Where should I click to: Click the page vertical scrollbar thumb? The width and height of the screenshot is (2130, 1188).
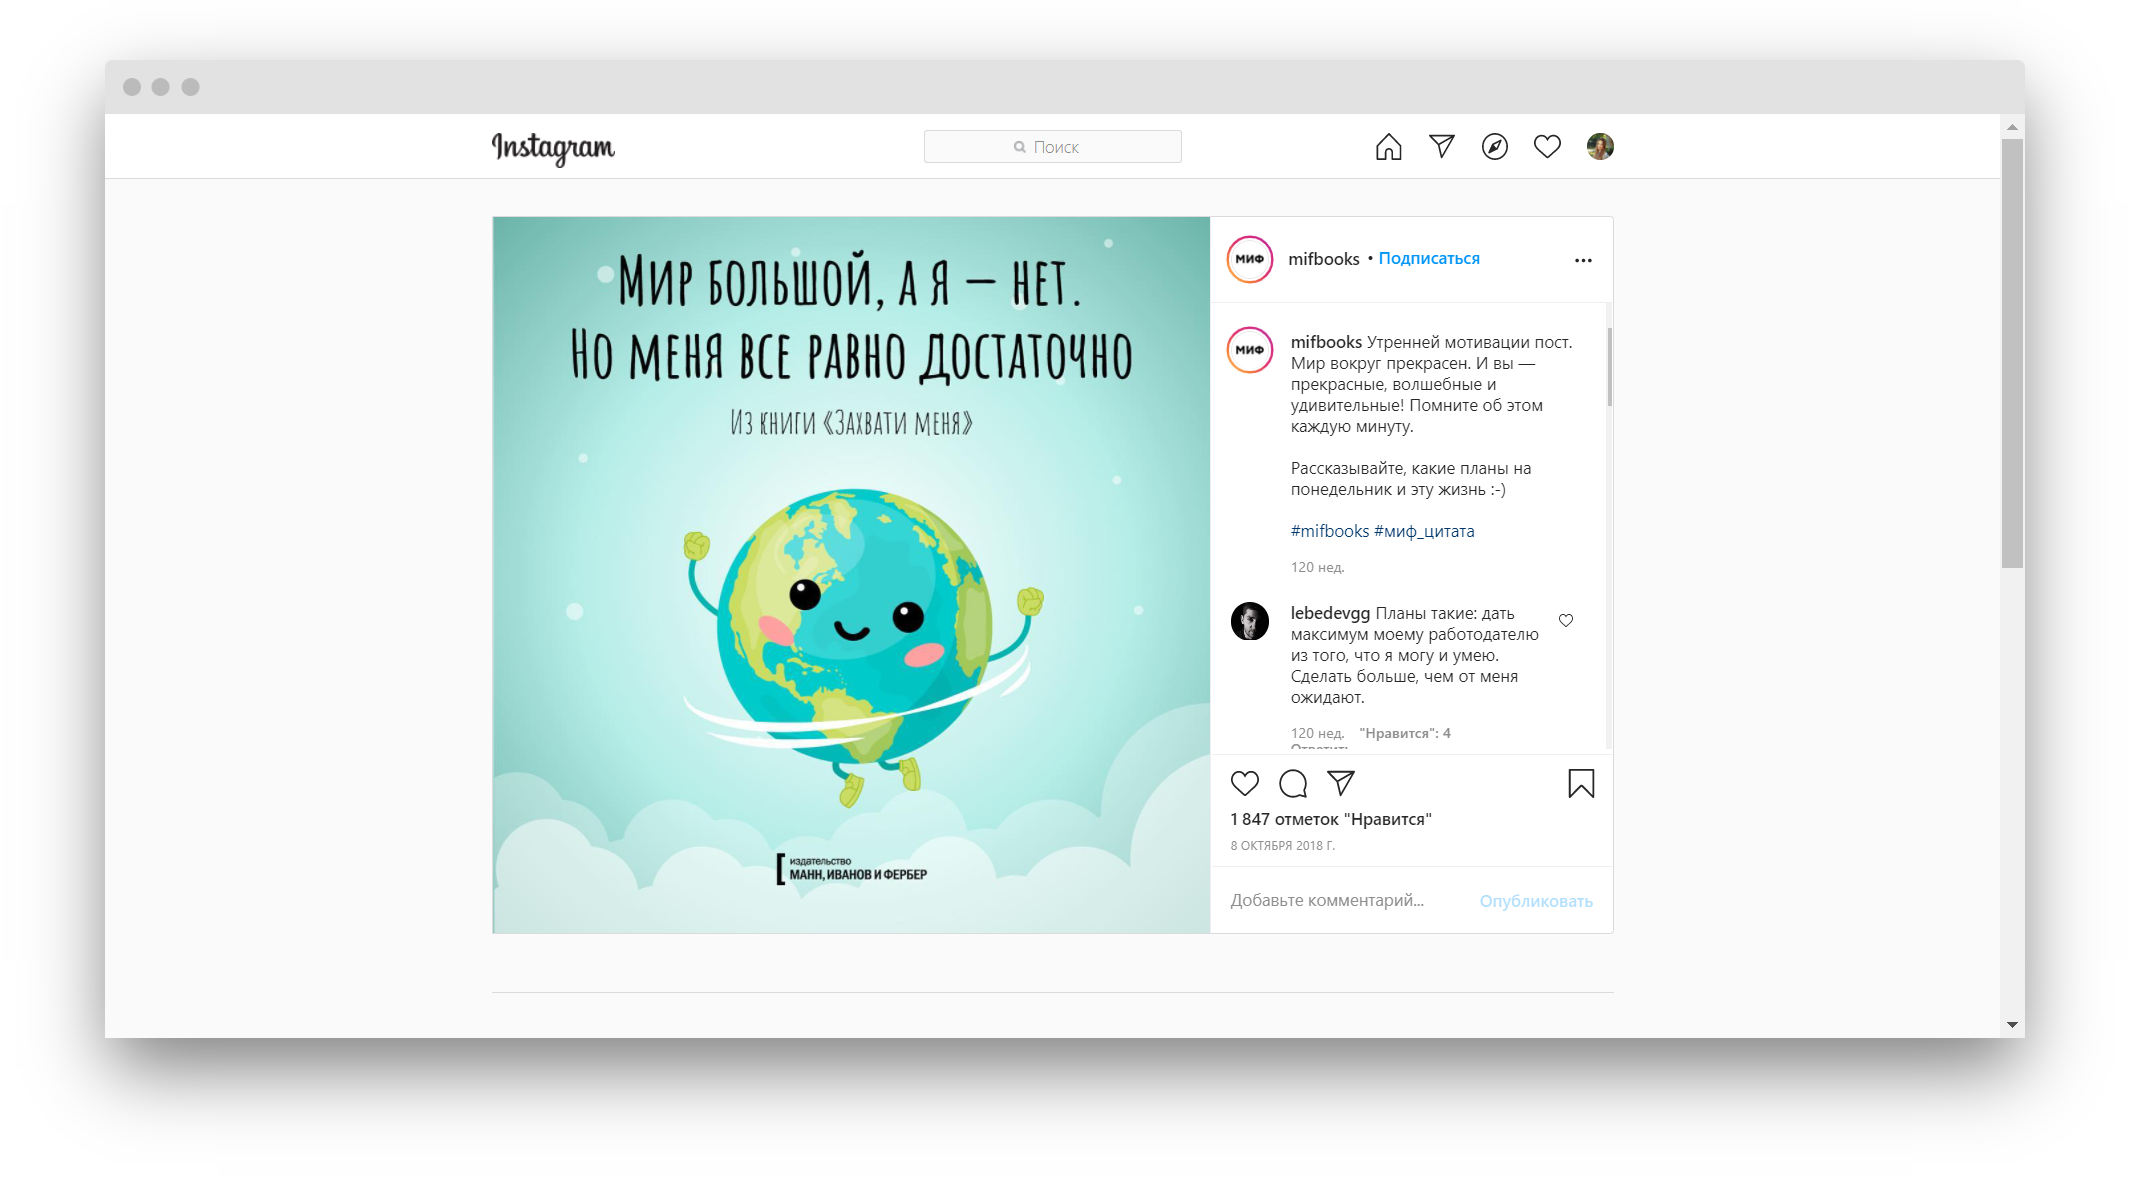(x=2012, y=353)
